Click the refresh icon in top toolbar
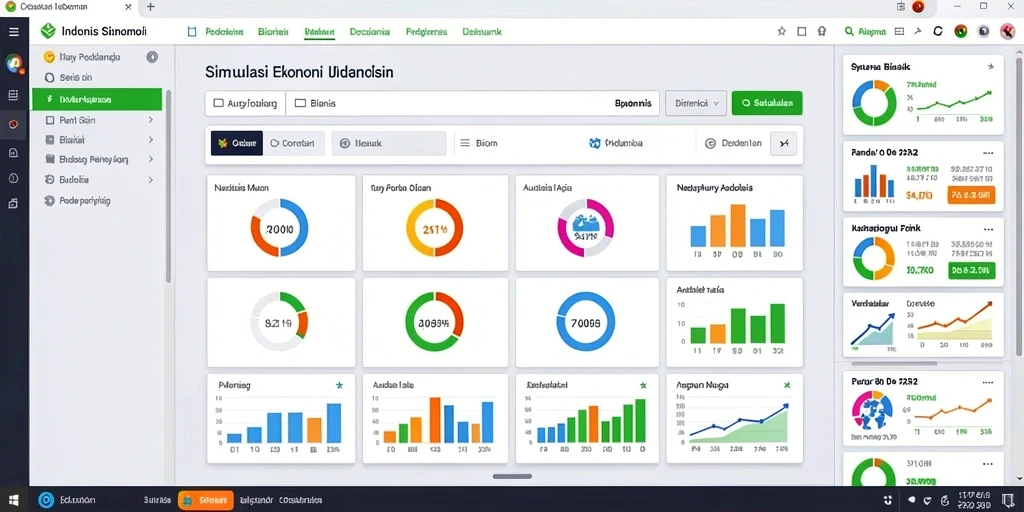 938,31
